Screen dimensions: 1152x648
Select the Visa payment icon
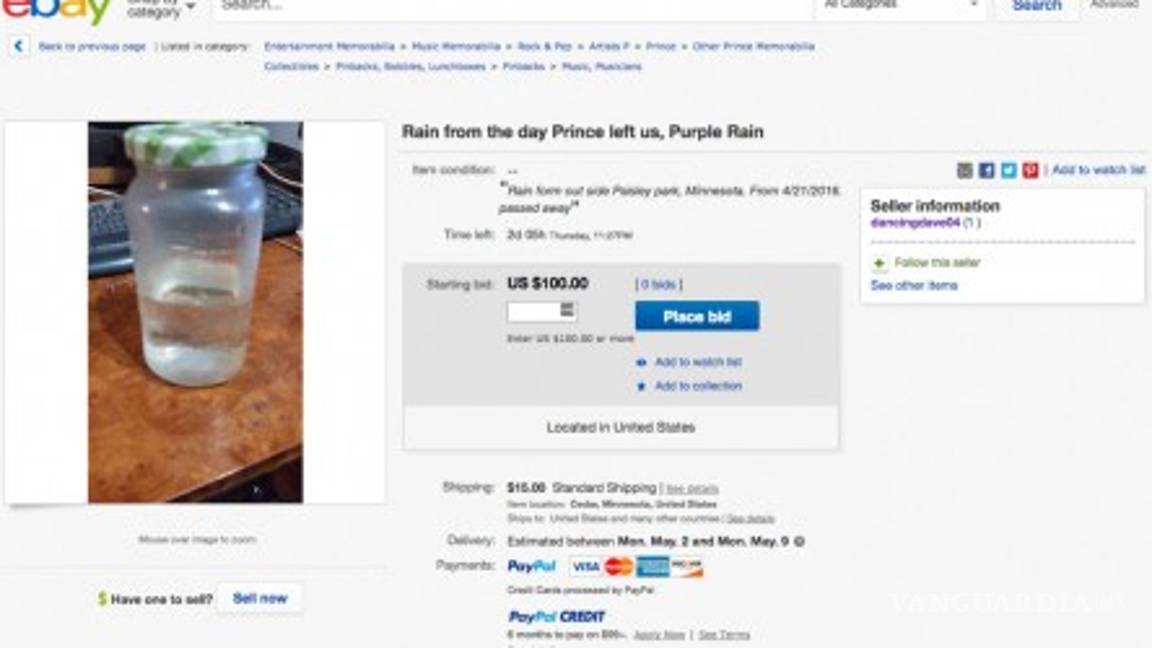pyautogui.click(x=586, y=565)
